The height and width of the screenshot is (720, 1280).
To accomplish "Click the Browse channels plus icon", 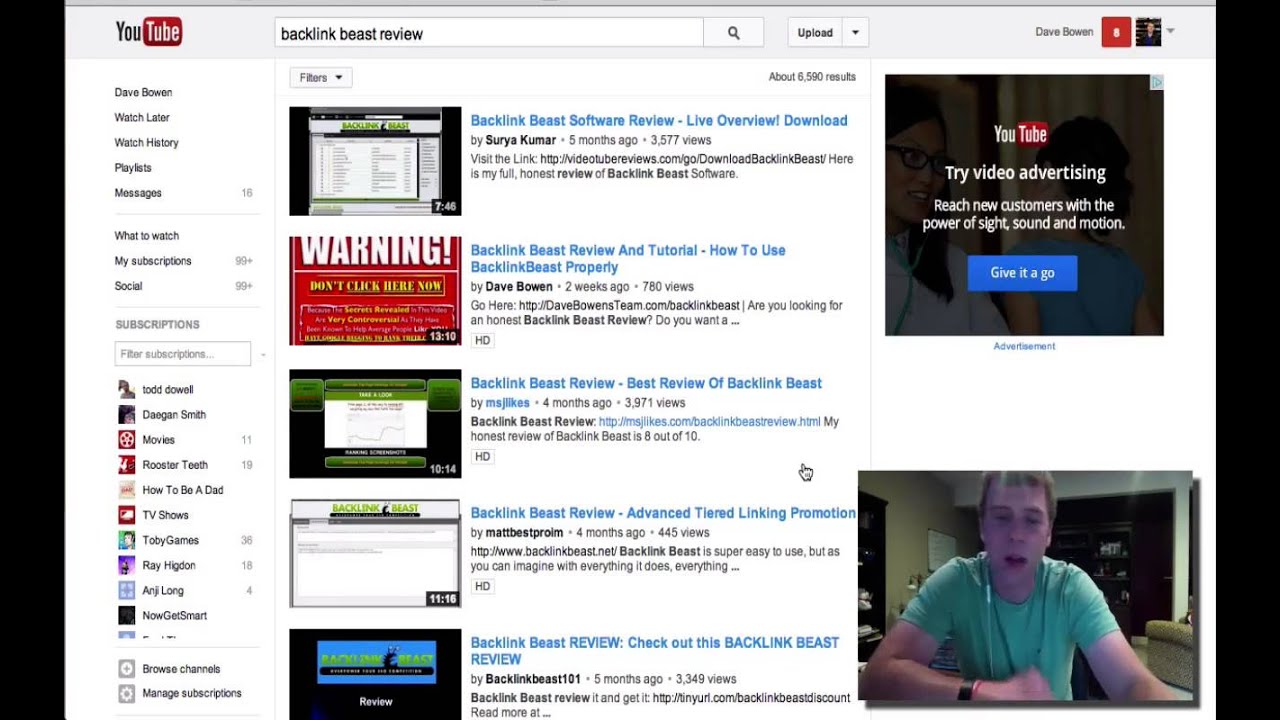I will [x=126, y=669].
